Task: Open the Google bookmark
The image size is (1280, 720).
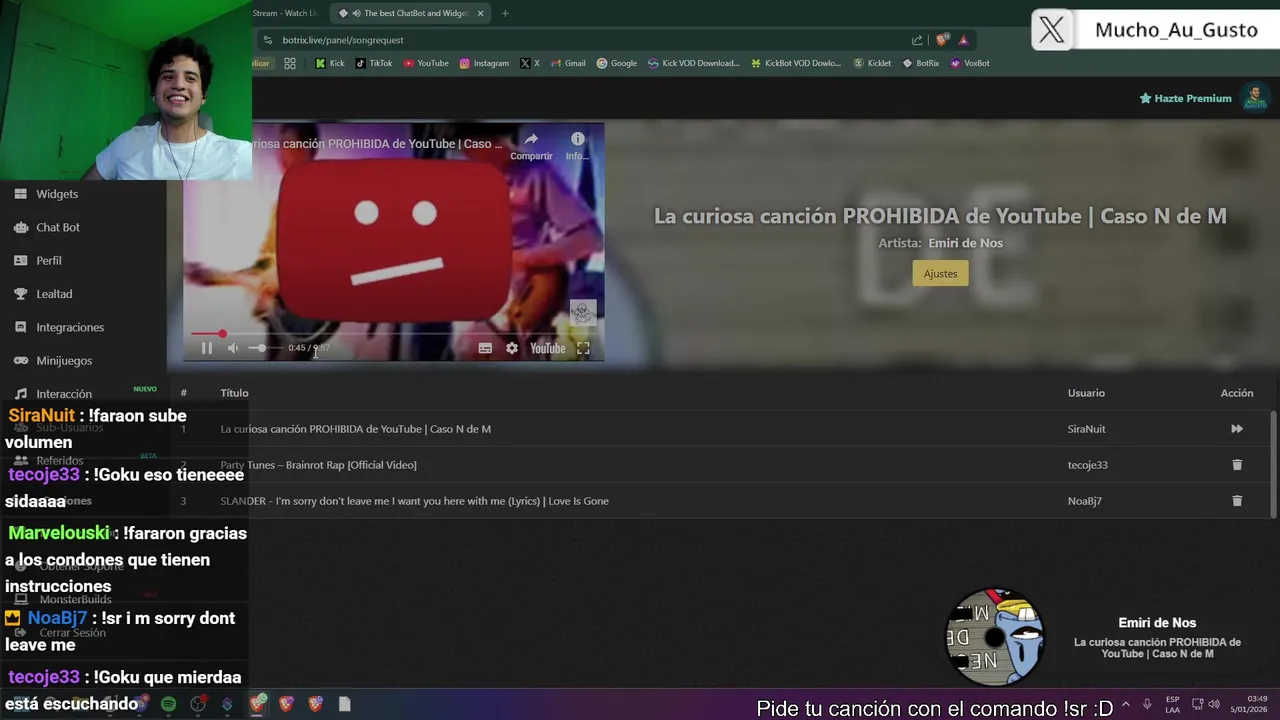Action: click(x=617, y=63)
